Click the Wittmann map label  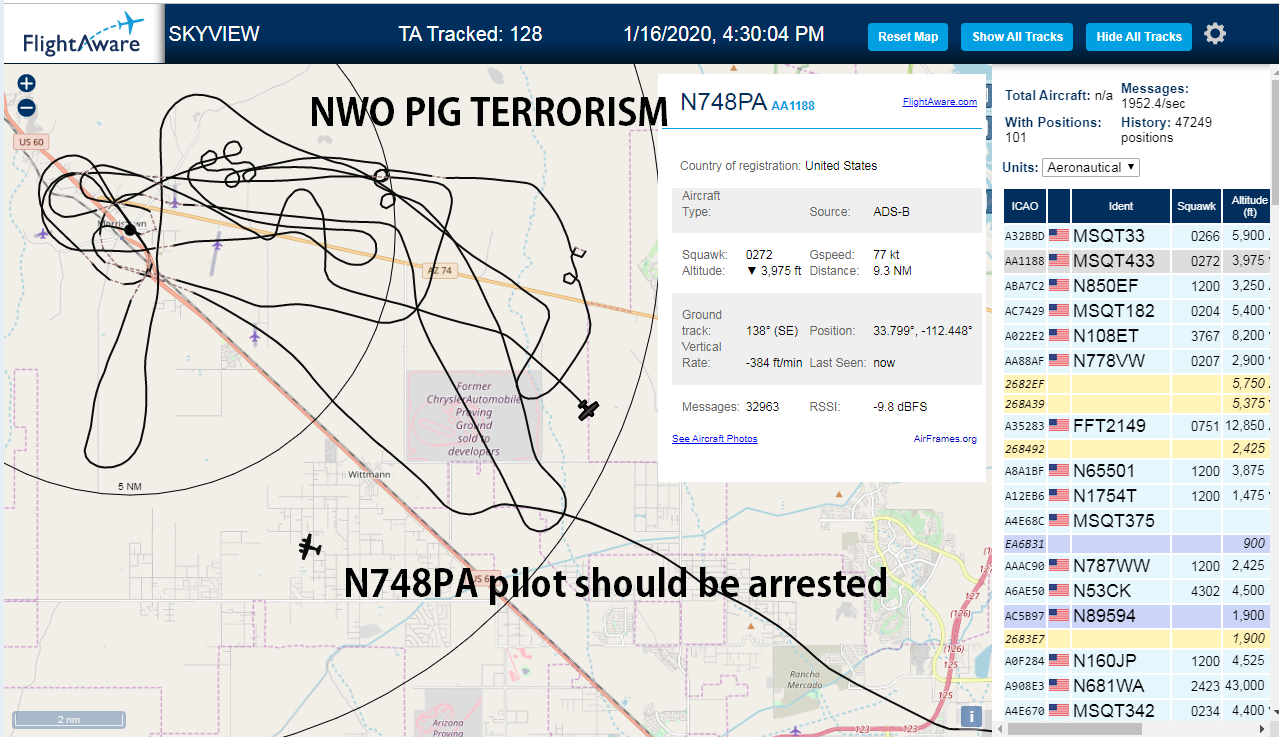pos(369,474)
